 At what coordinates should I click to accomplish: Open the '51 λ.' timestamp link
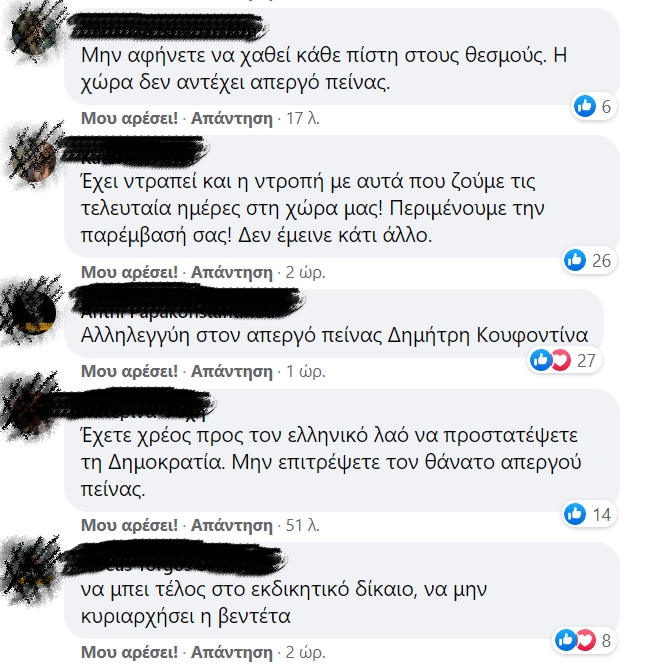pos(302,525)
